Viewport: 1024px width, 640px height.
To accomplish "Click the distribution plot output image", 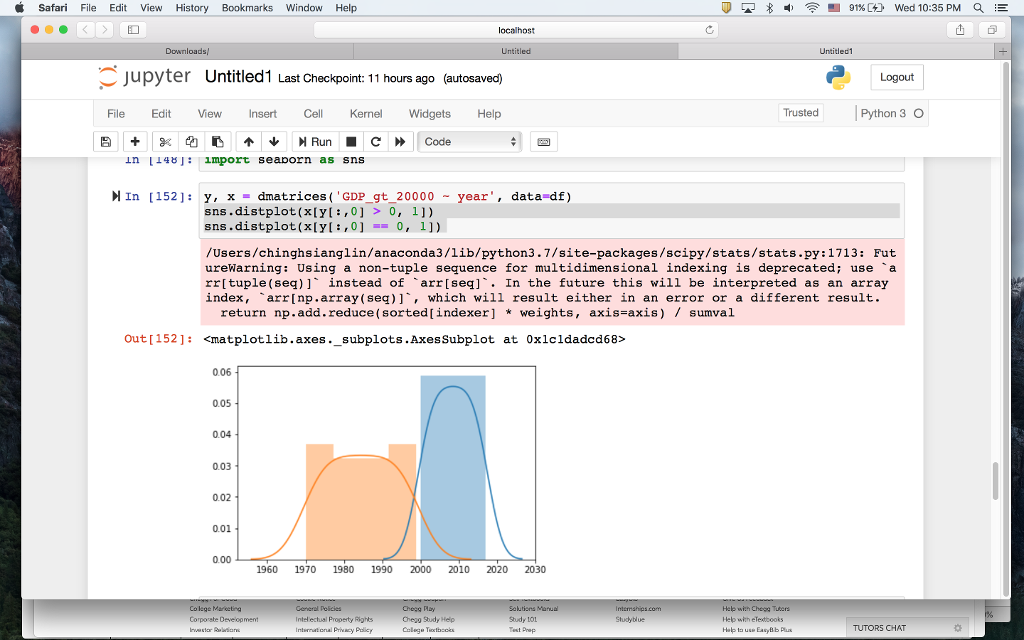I will 377,470.
